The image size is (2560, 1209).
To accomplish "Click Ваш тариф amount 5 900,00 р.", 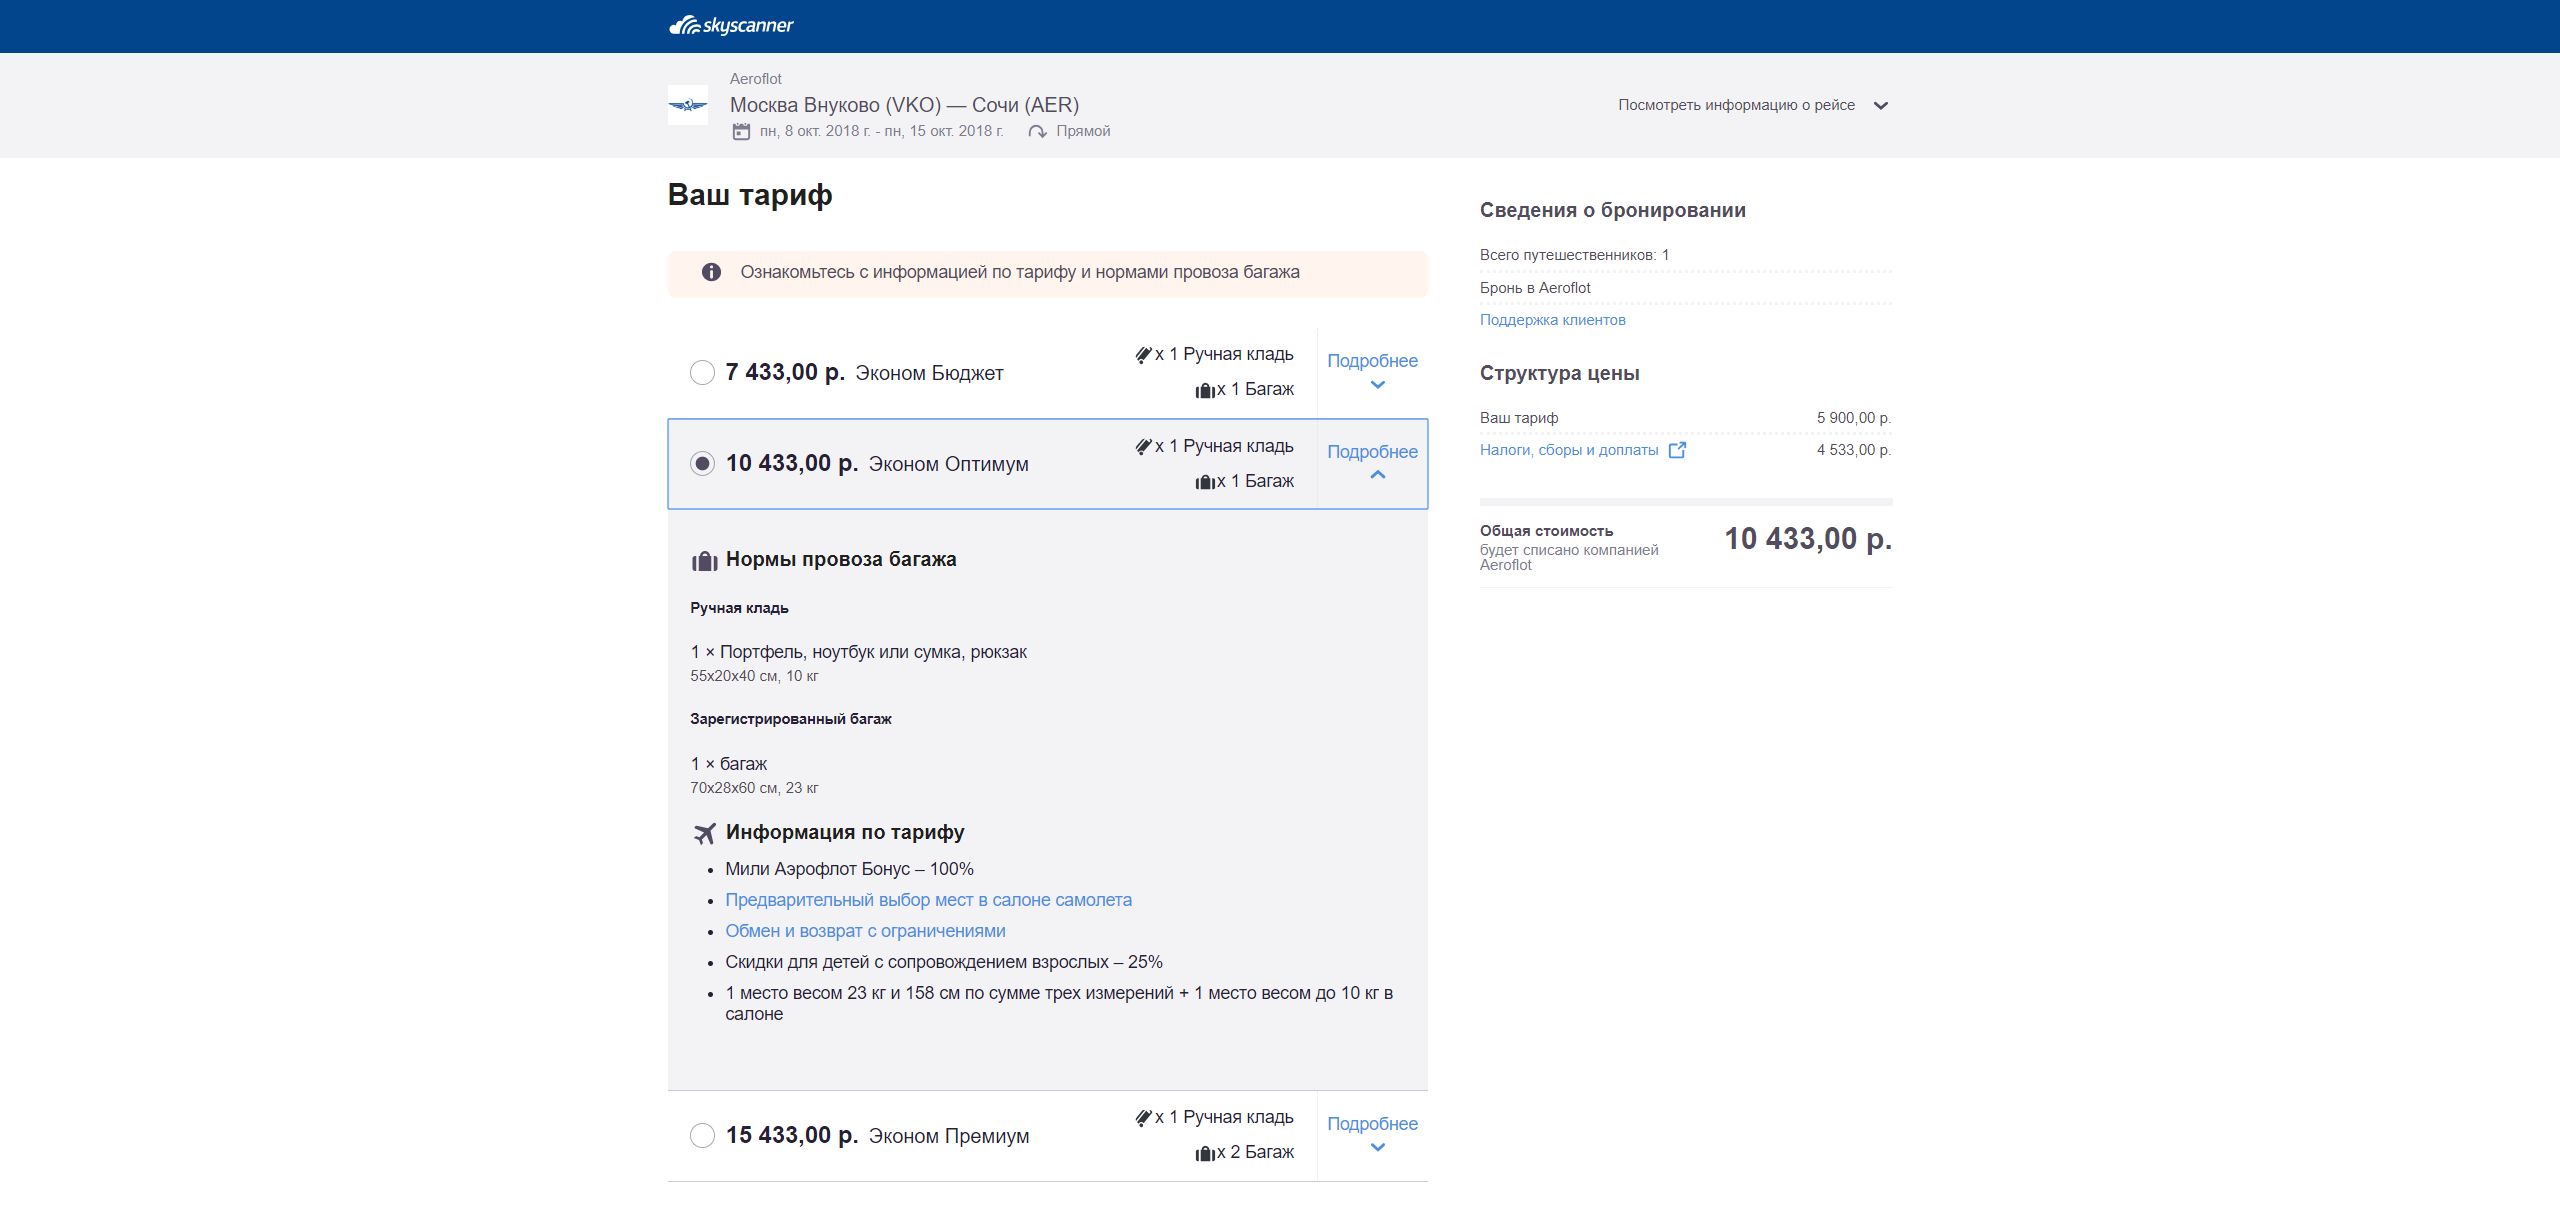I will pos(1854,418).
